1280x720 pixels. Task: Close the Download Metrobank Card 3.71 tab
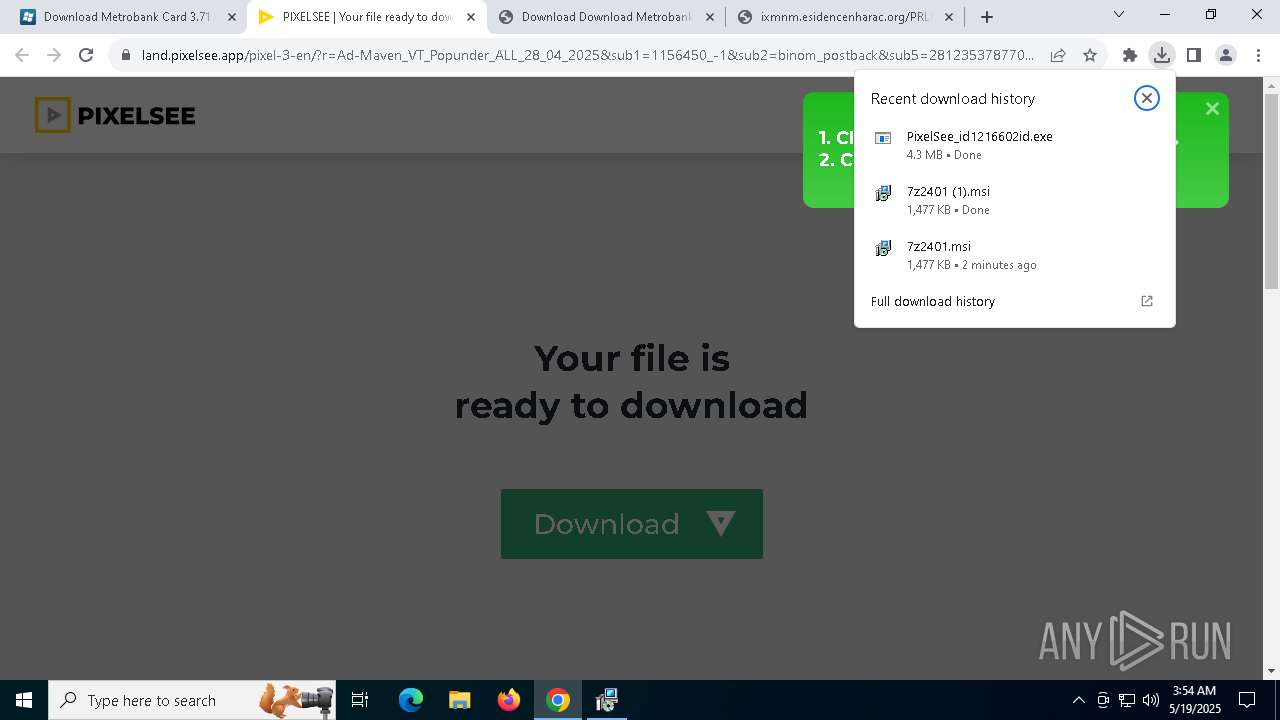click(232, 17)
